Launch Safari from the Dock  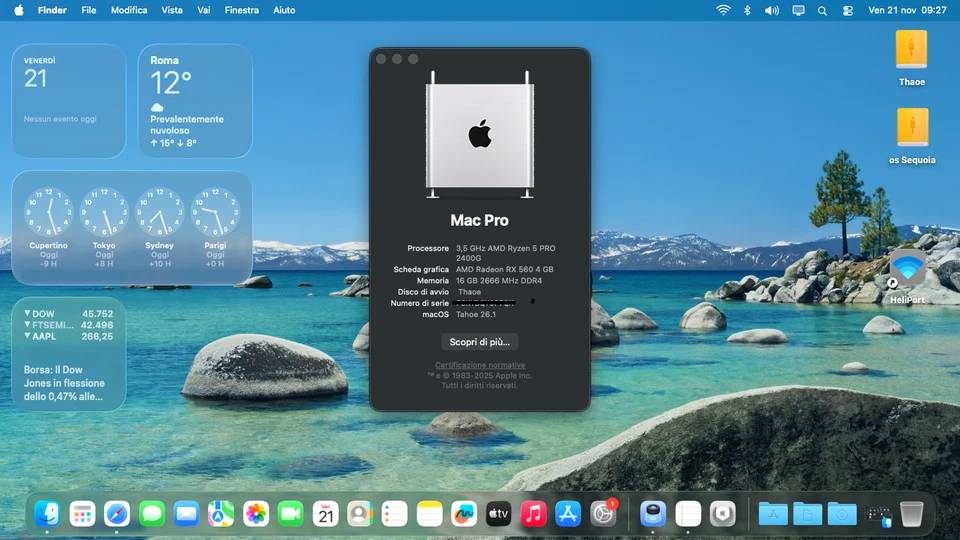pyautogui.click(x=117, y=514)
